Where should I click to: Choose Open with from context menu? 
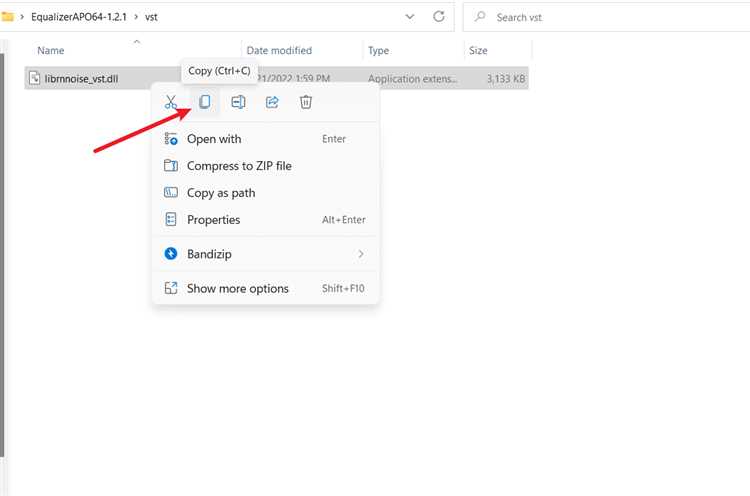[x=265, y=139]
